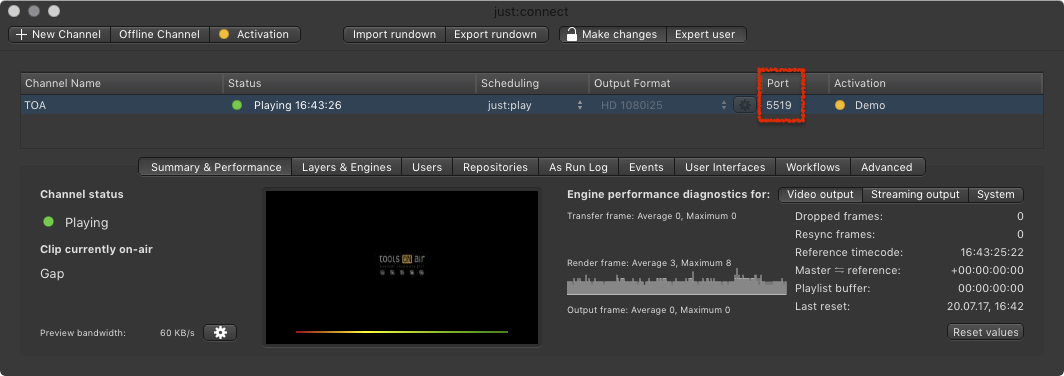This screenshot has width=1064, height=376.
Task: Click the Reference timecode value 16:43:25:22
Action: [991, 252]
